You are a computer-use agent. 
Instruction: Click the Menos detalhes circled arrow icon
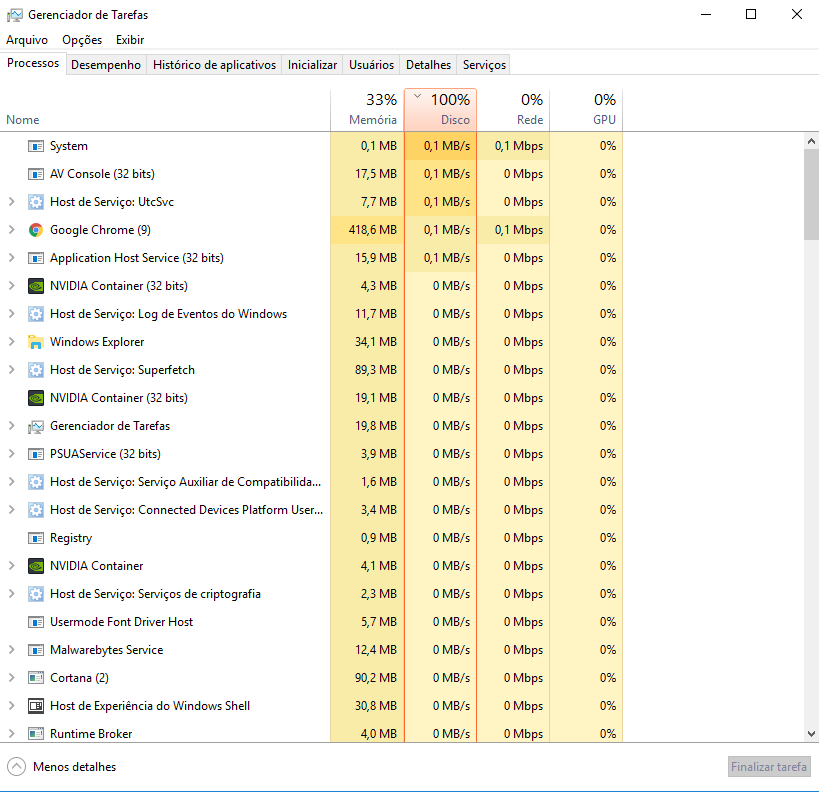coord(16,767)
